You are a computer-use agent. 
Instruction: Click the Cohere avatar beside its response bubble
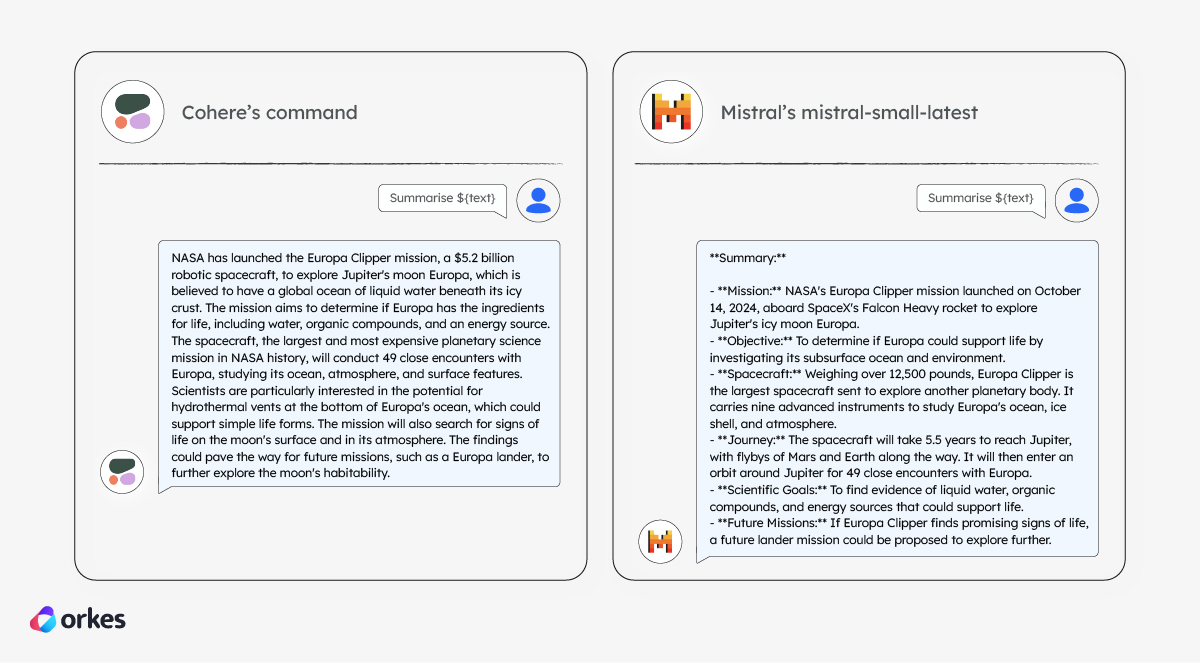122,471
